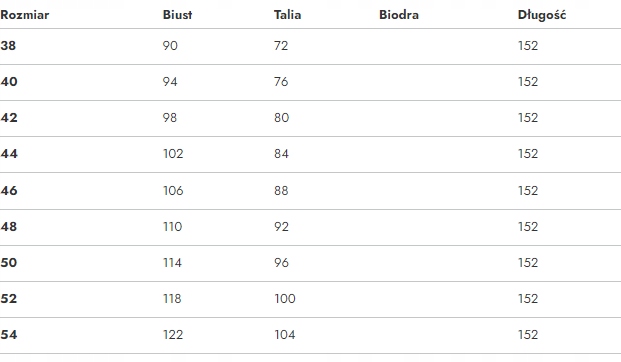Select size 42 row label
Viewport: 621px width, 362px height.
click(x=9, y=118)
